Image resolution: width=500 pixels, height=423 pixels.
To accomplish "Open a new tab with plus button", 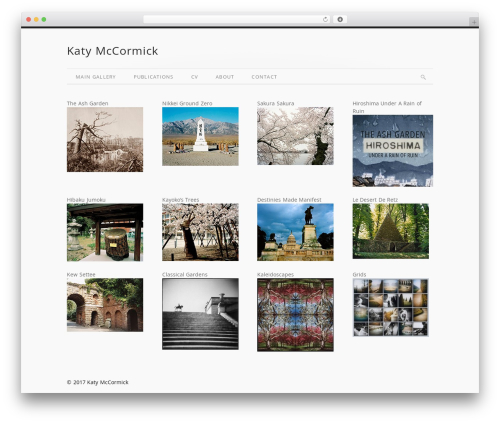I will (474, 22).
